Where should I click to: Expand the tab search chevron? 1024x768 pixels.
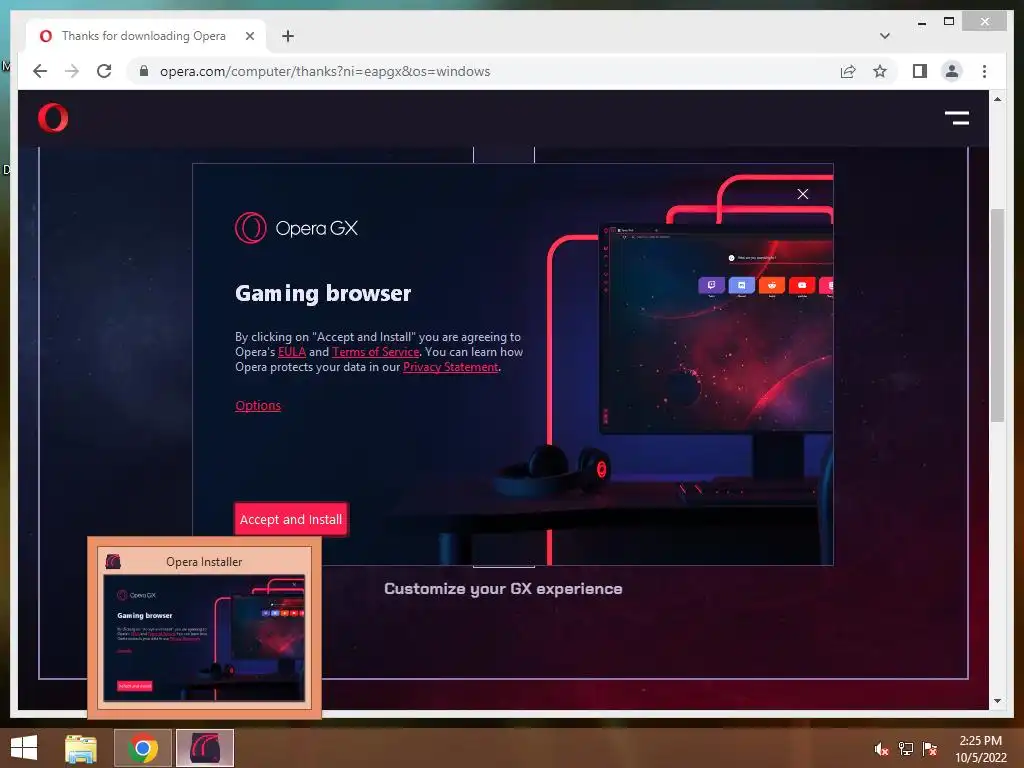coord(884,36)
